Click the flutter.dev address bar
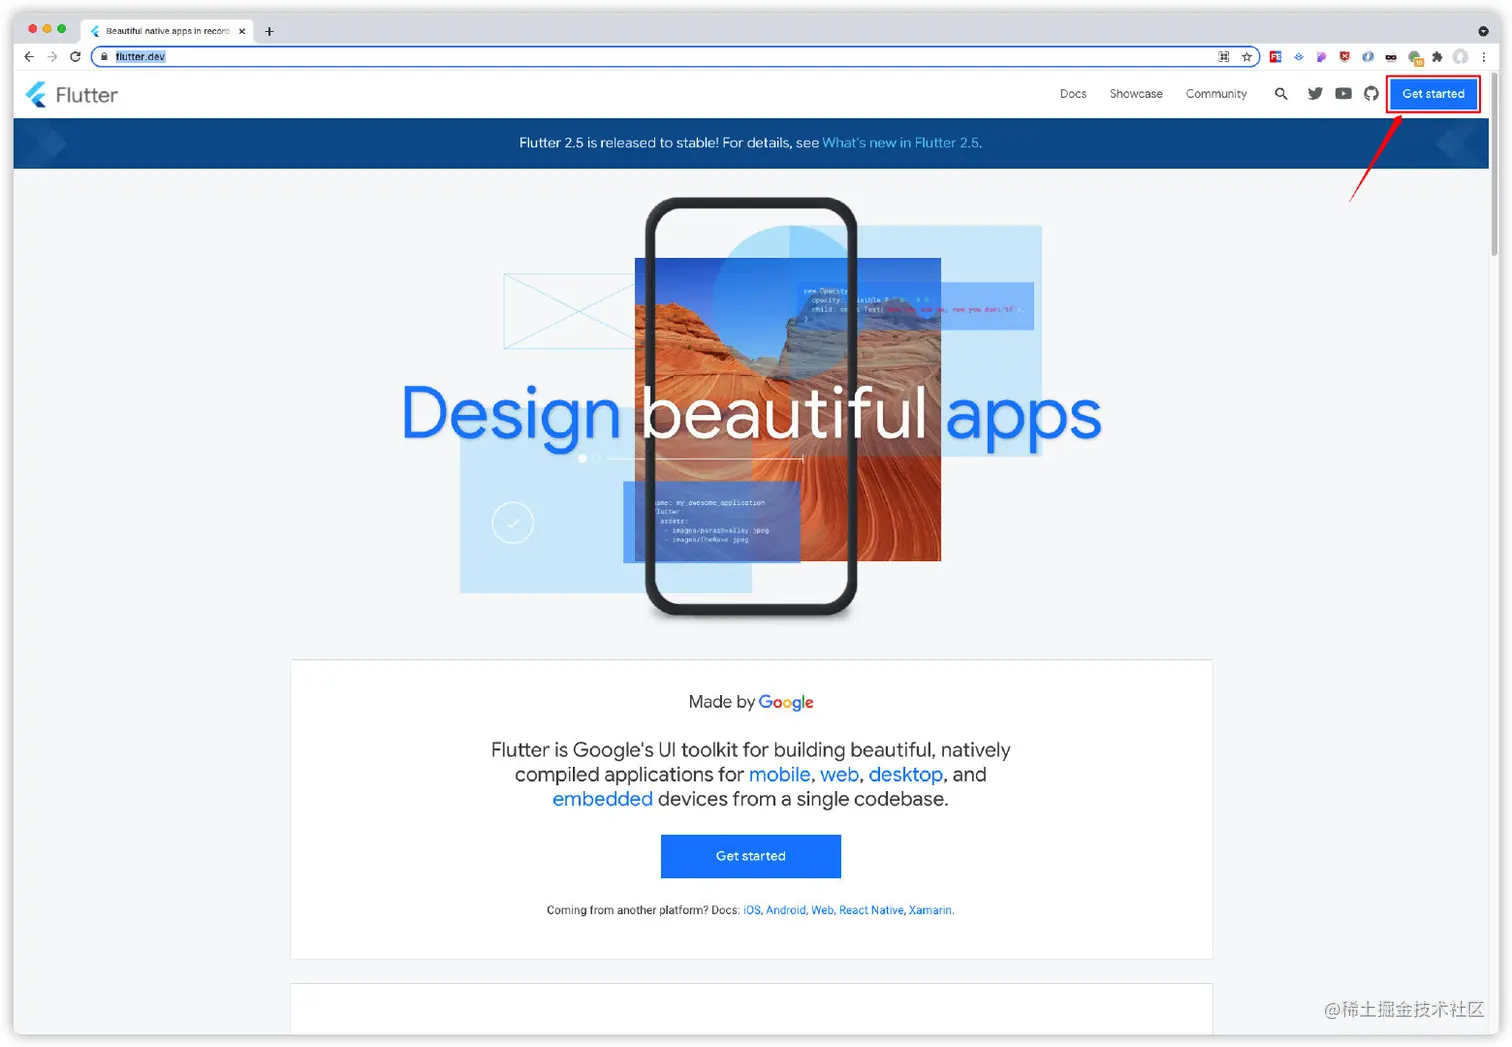The height and width of the screenshot is (1047, 1512). click(x=600, y=57)
